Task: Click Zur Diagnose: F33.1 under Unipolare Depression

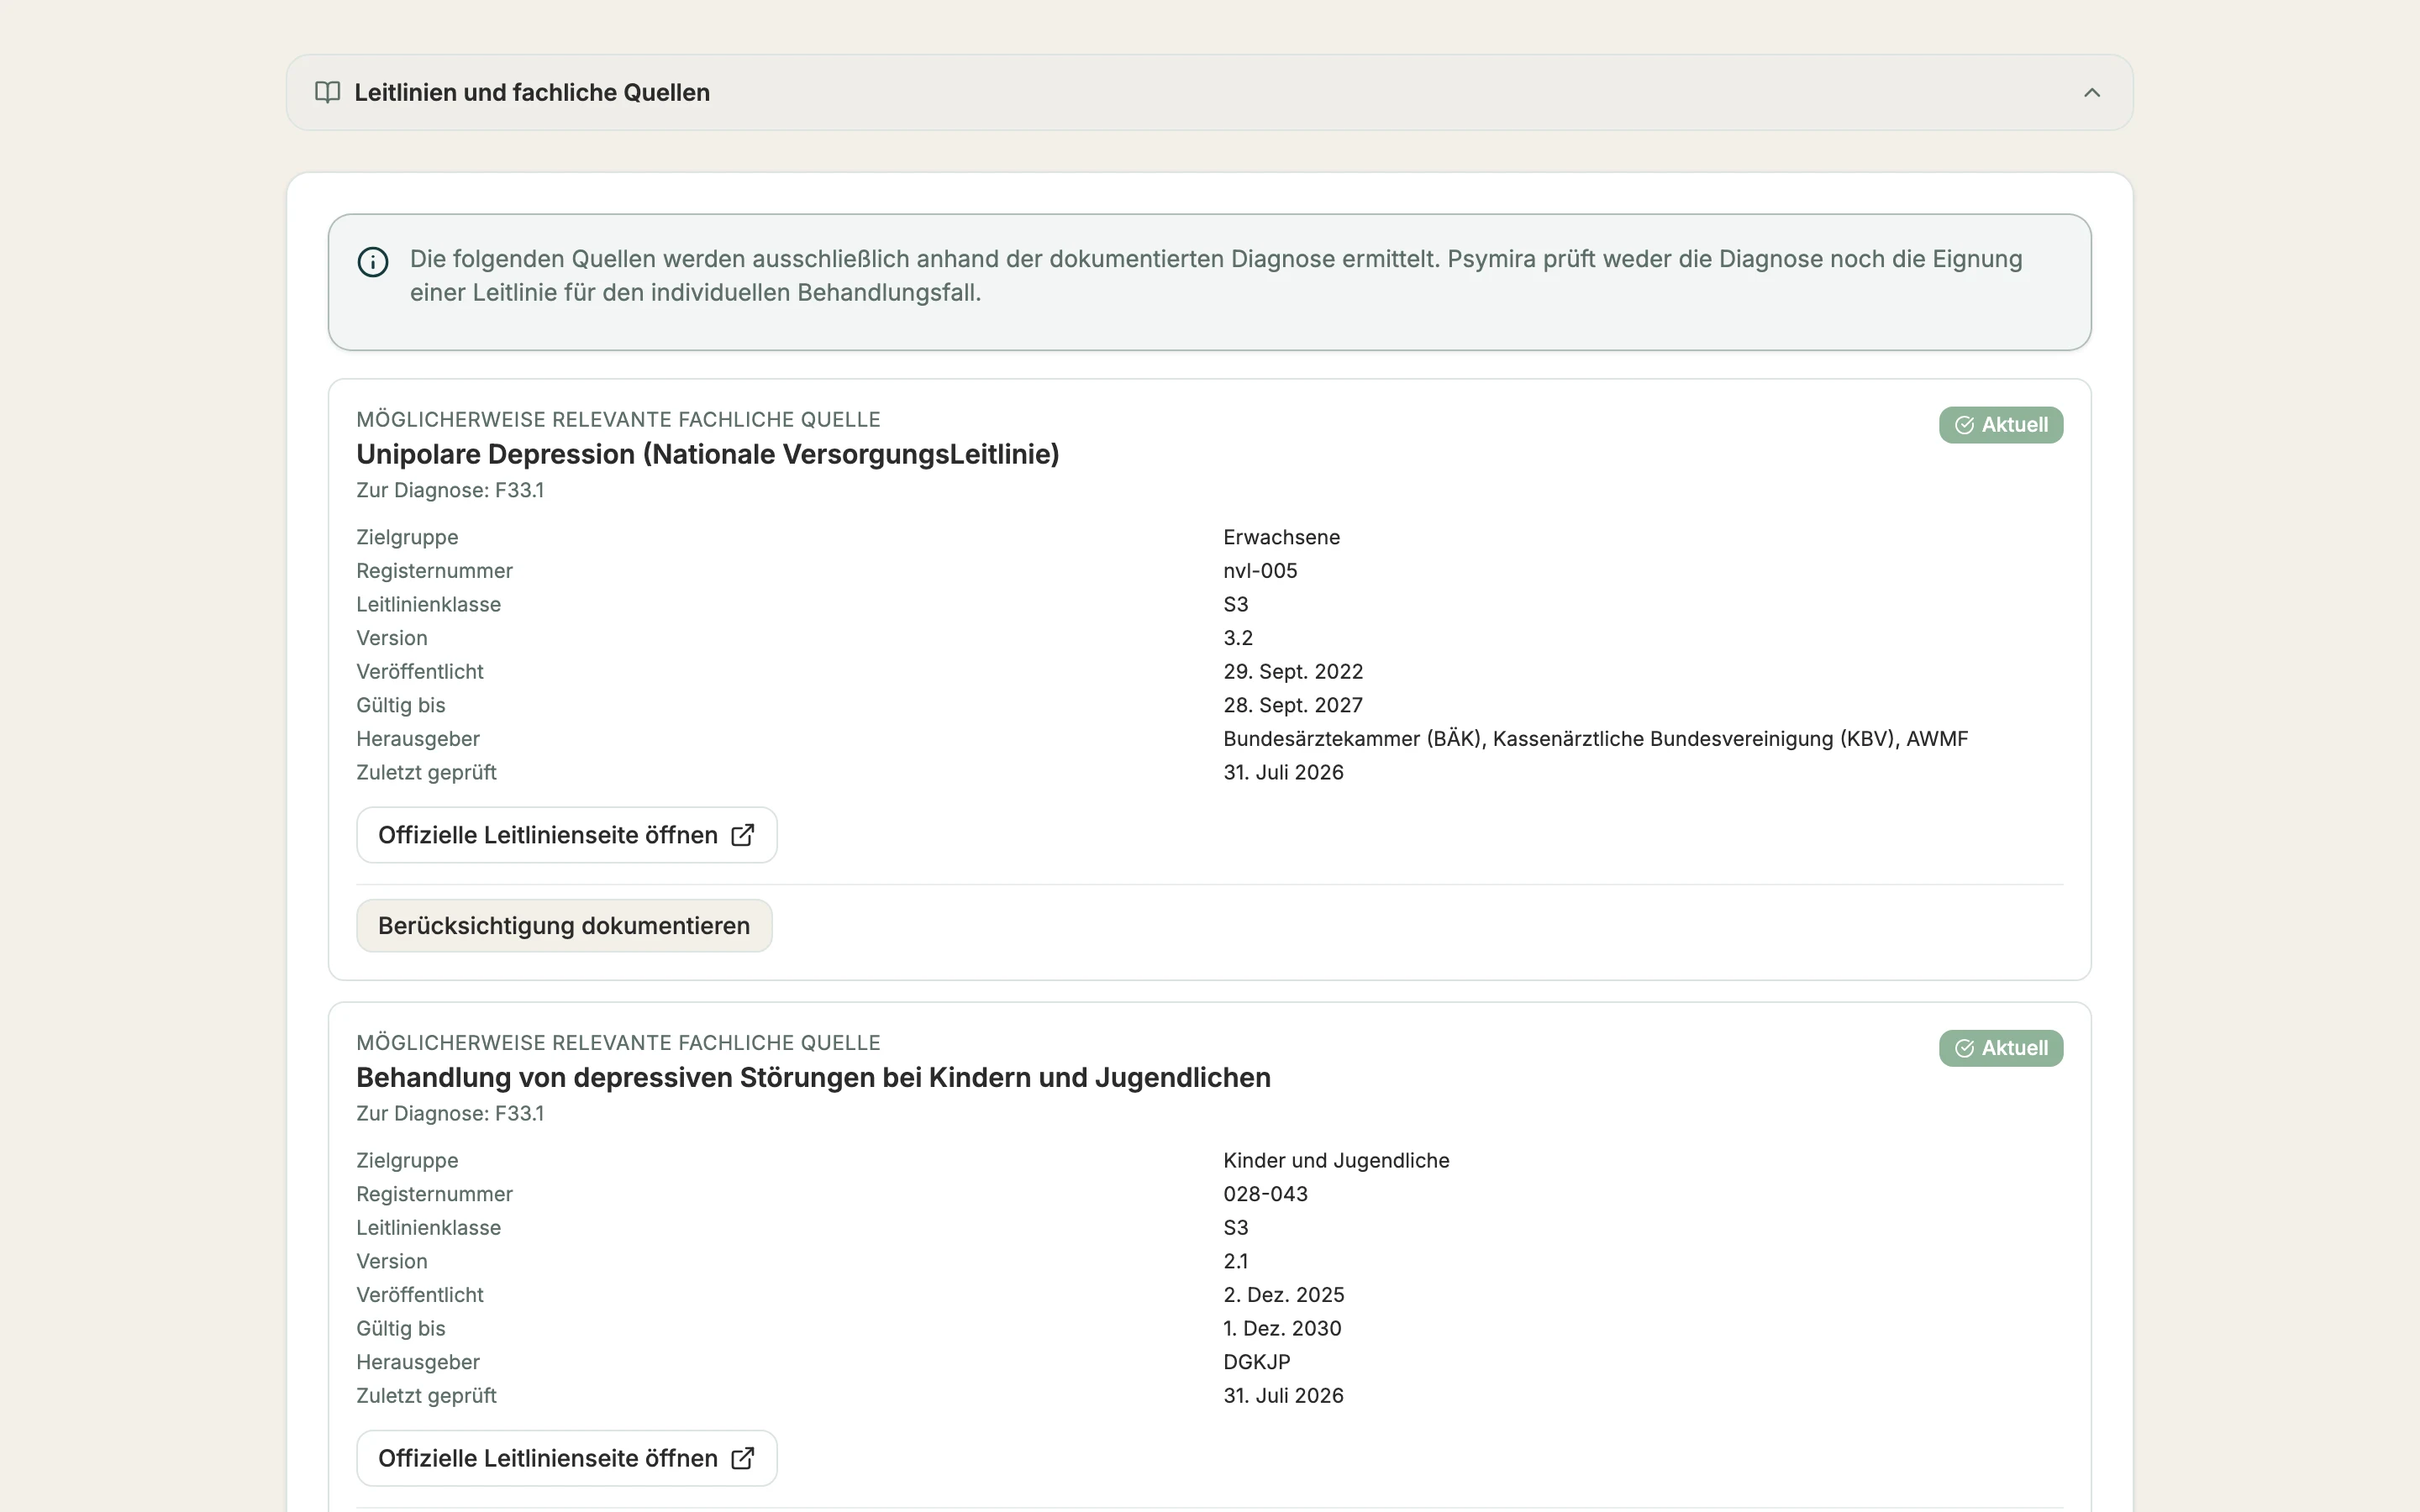Action: [x=450, y=490]
